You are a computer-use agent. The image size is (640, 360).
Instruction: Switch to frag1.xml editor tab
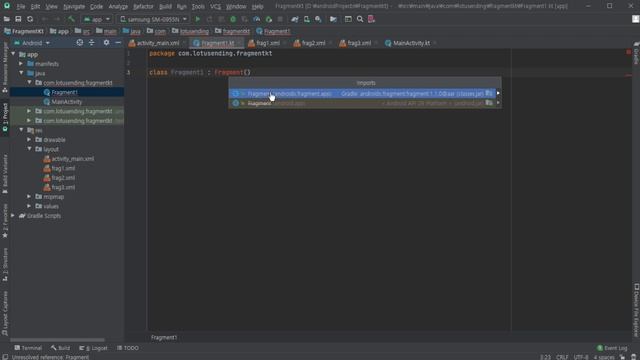(x=267, y=43)
